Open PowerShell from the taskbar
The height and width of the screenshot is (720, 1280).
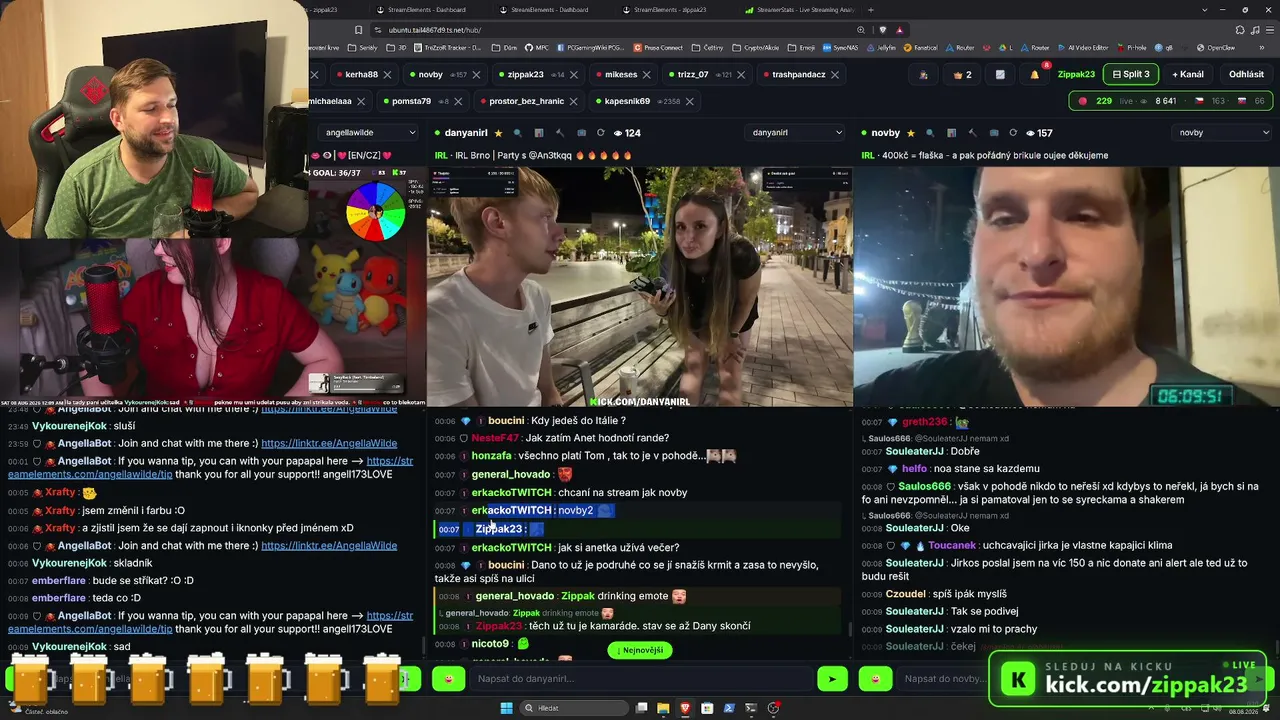click(729, 708)
